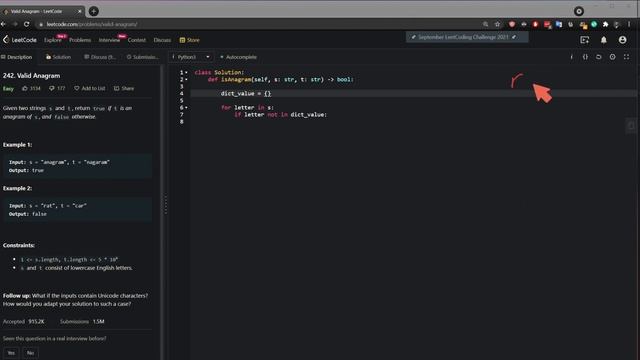Viewport: 640px width, 360px height.
Task: Click the dict_value = {} code line
Action: [246, 93]
